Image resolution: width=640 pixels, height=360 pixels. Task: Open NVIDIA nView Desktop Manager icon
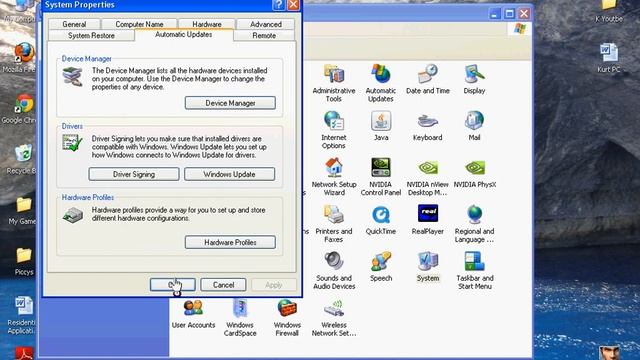pyautogui.click(x=427, y=177)
